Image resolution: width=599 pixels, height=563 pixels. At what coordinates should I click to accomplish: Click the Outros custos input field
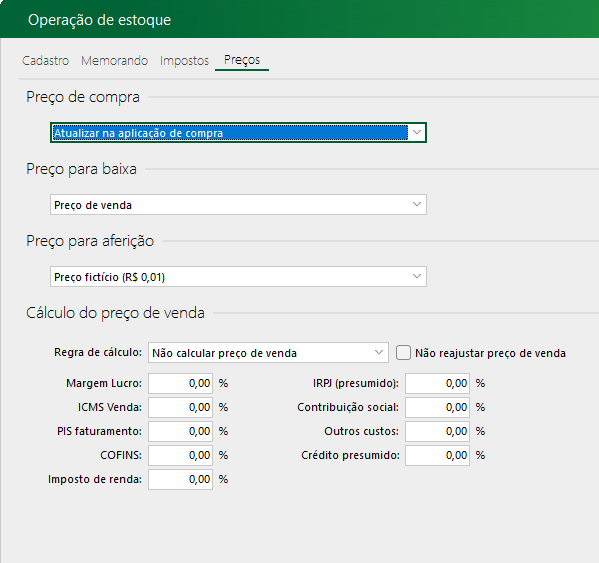point(437,431)
